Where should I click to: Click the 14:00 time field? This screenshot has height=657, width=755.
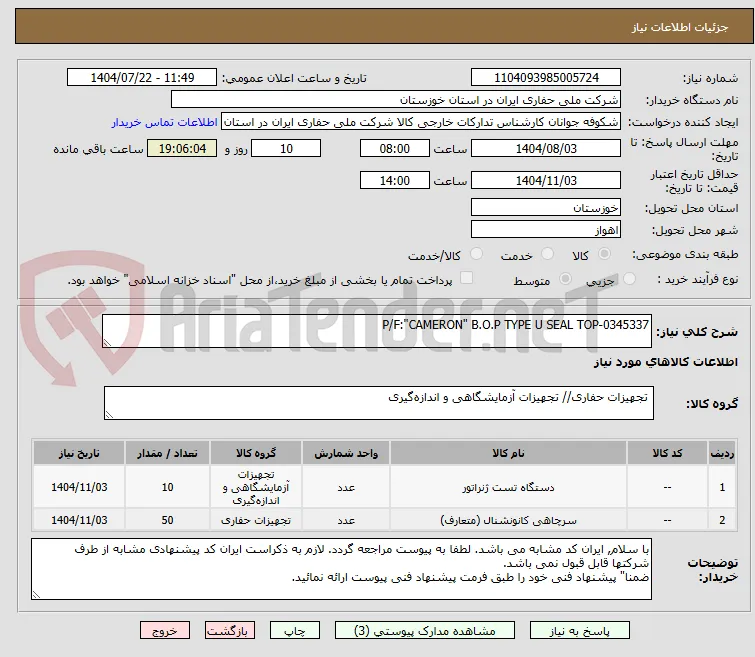[x=395, y=180]
